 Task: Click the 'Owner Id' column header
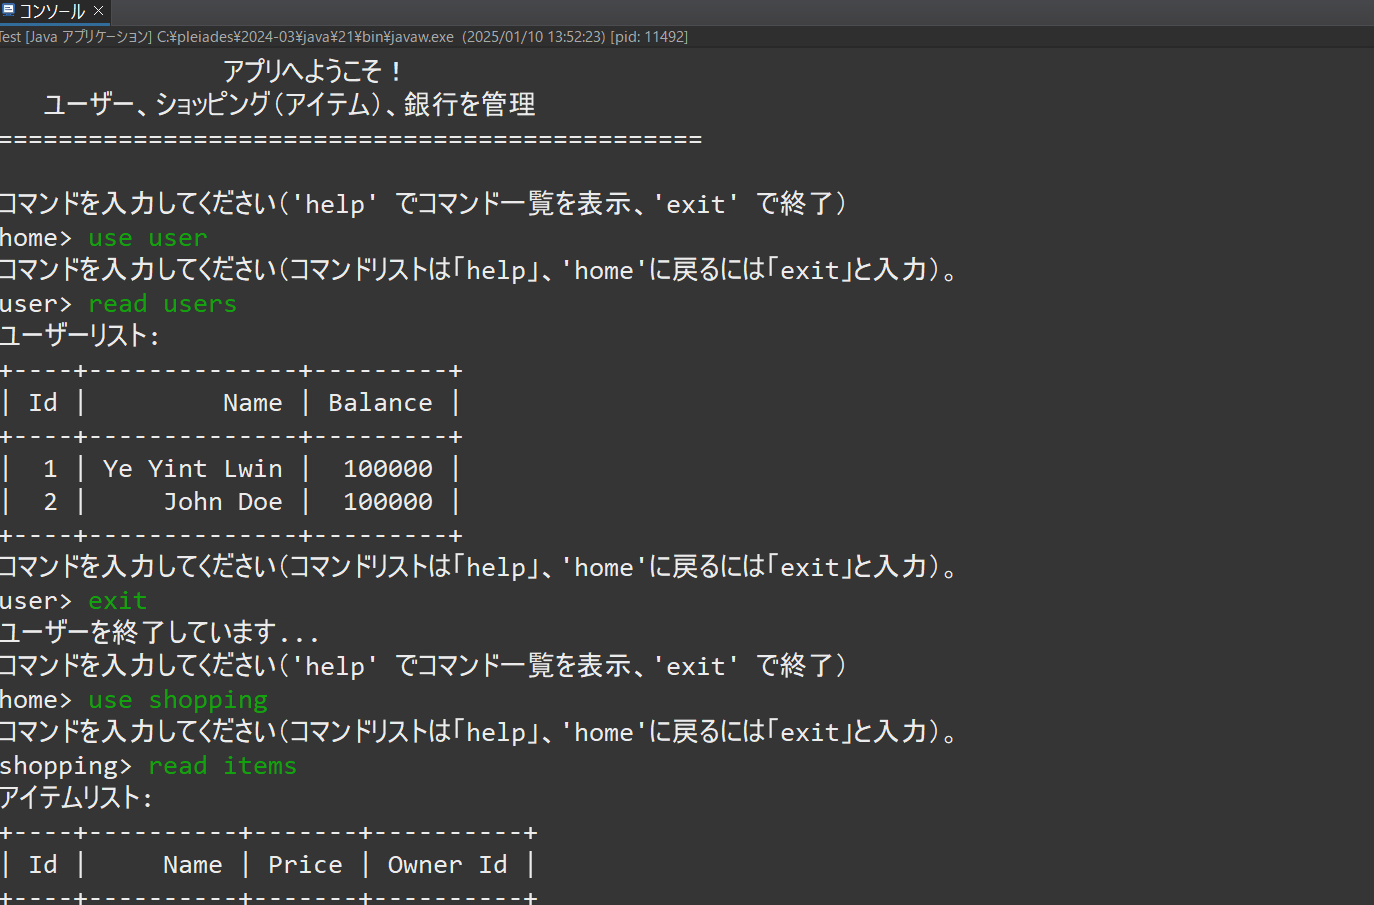point(447,865)
